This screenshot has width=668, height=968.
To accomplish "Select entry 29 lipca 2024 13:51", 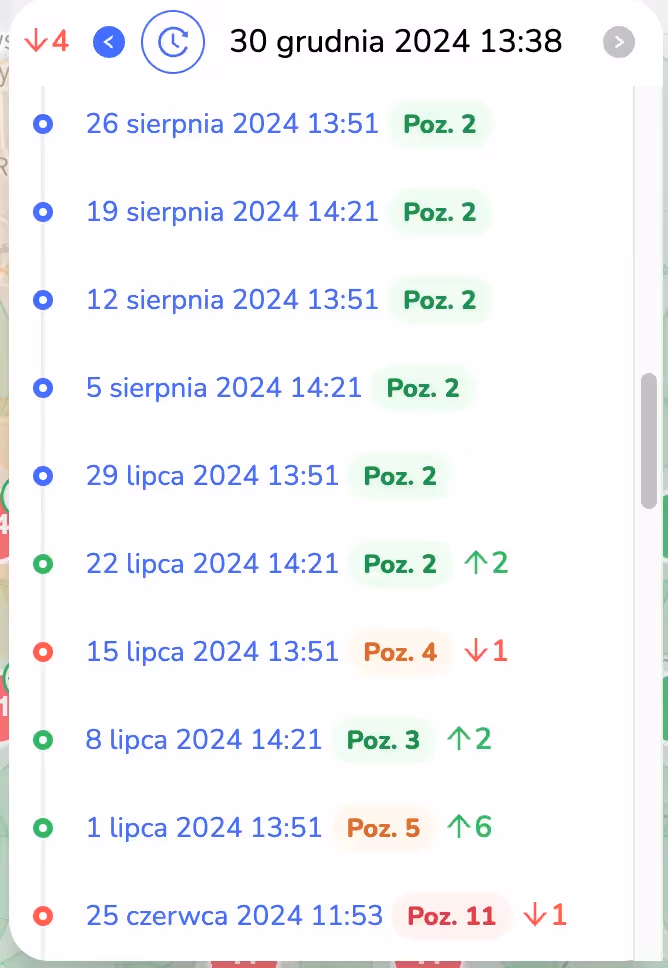I will 212,475.
